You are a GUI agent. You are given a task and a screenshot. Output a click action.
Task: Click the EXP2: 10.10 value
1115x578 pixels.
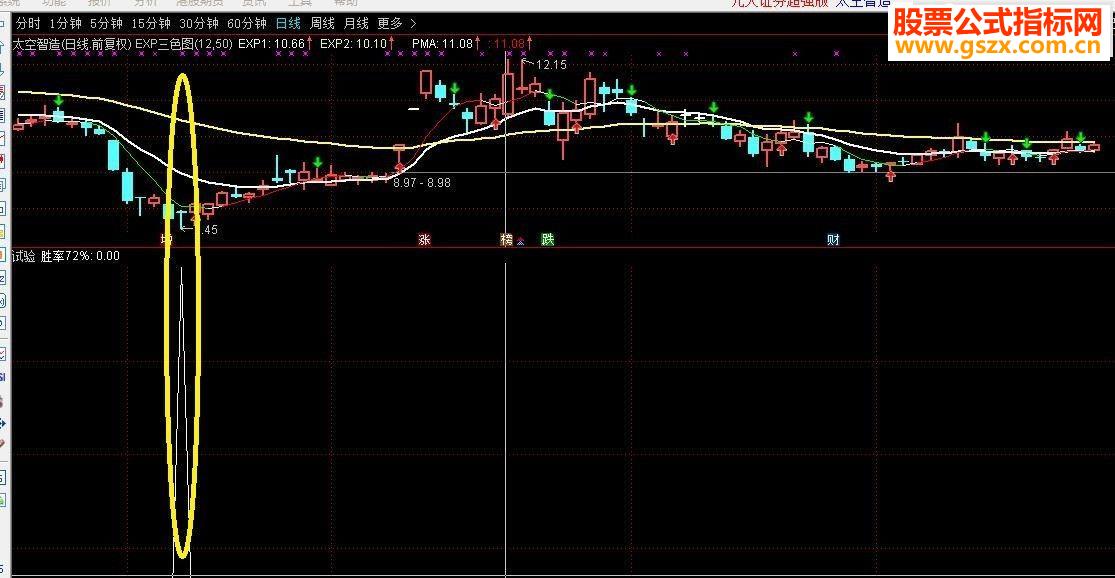point(353,44)
